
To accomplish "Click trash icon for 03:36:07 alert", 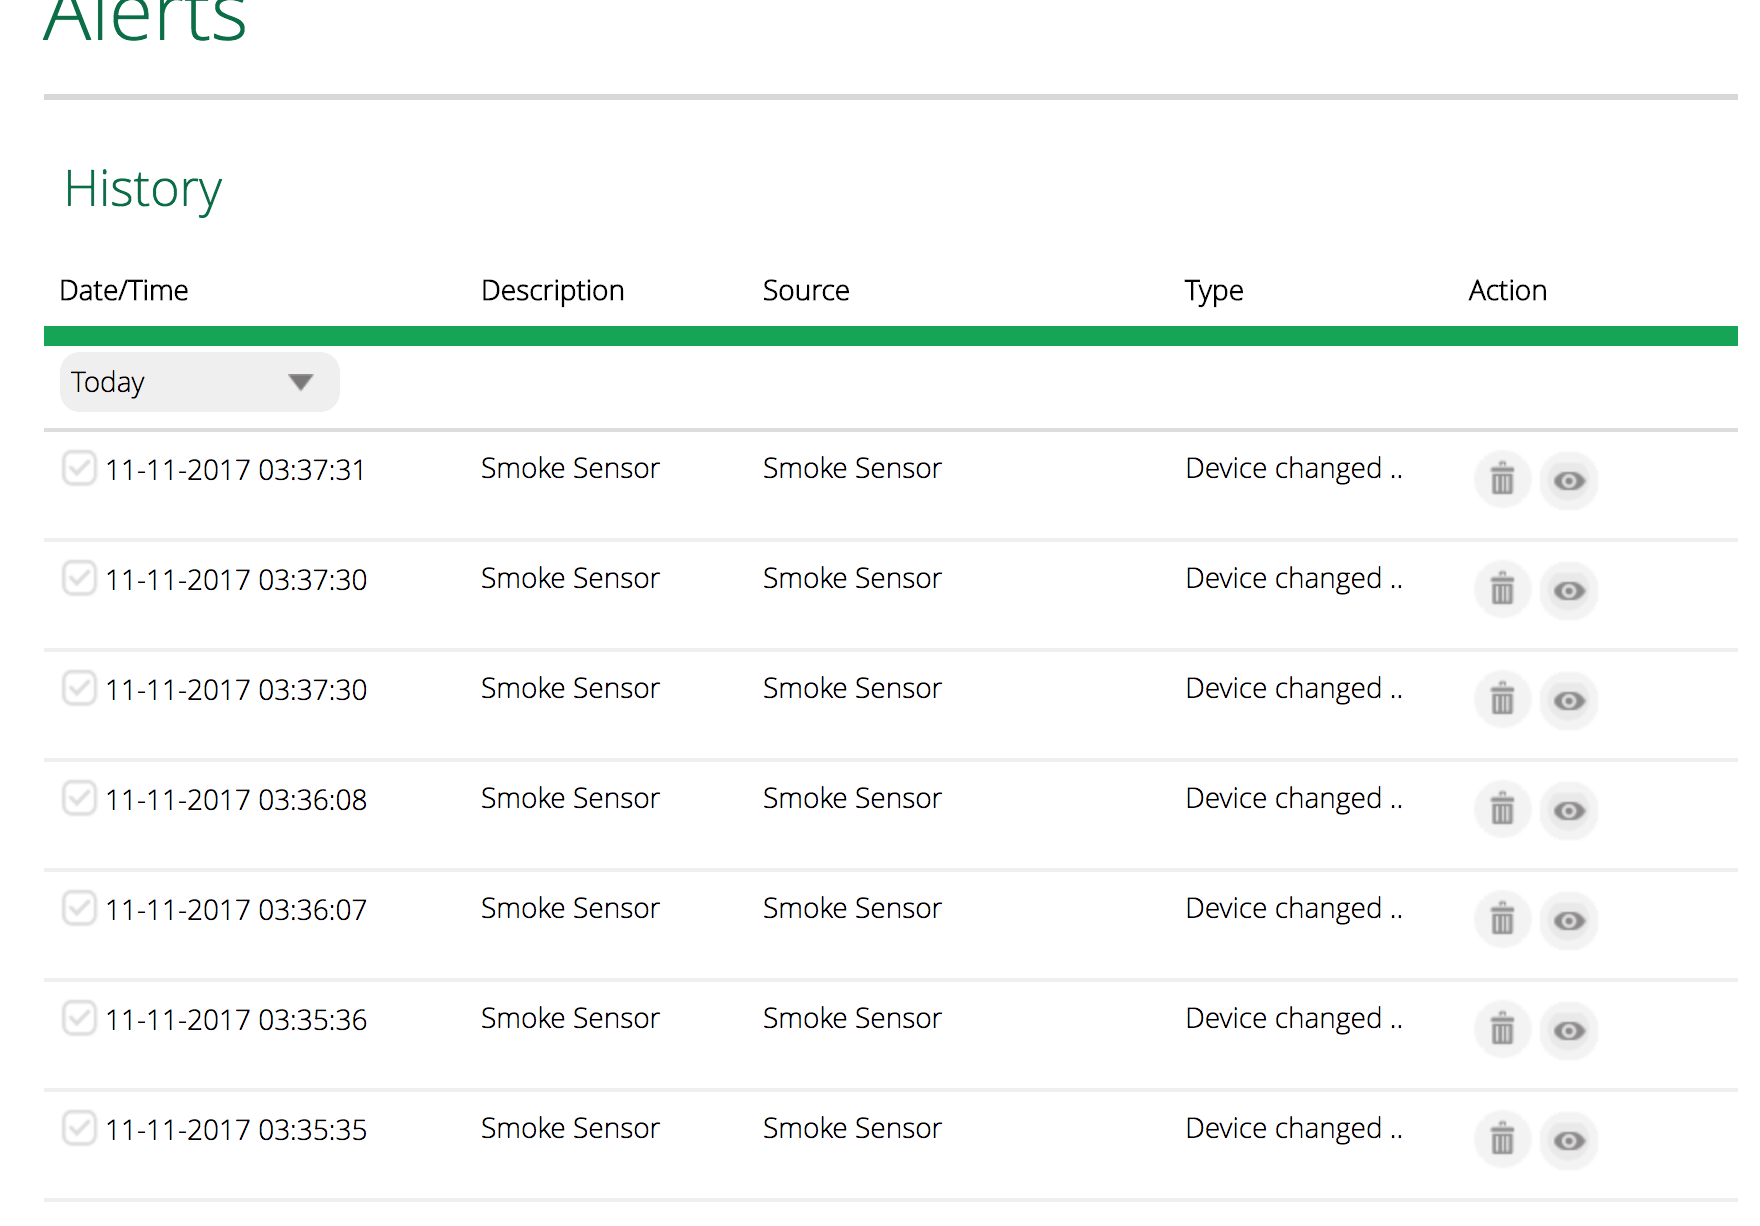I will pyautogui.click(x=1502, y=920).
